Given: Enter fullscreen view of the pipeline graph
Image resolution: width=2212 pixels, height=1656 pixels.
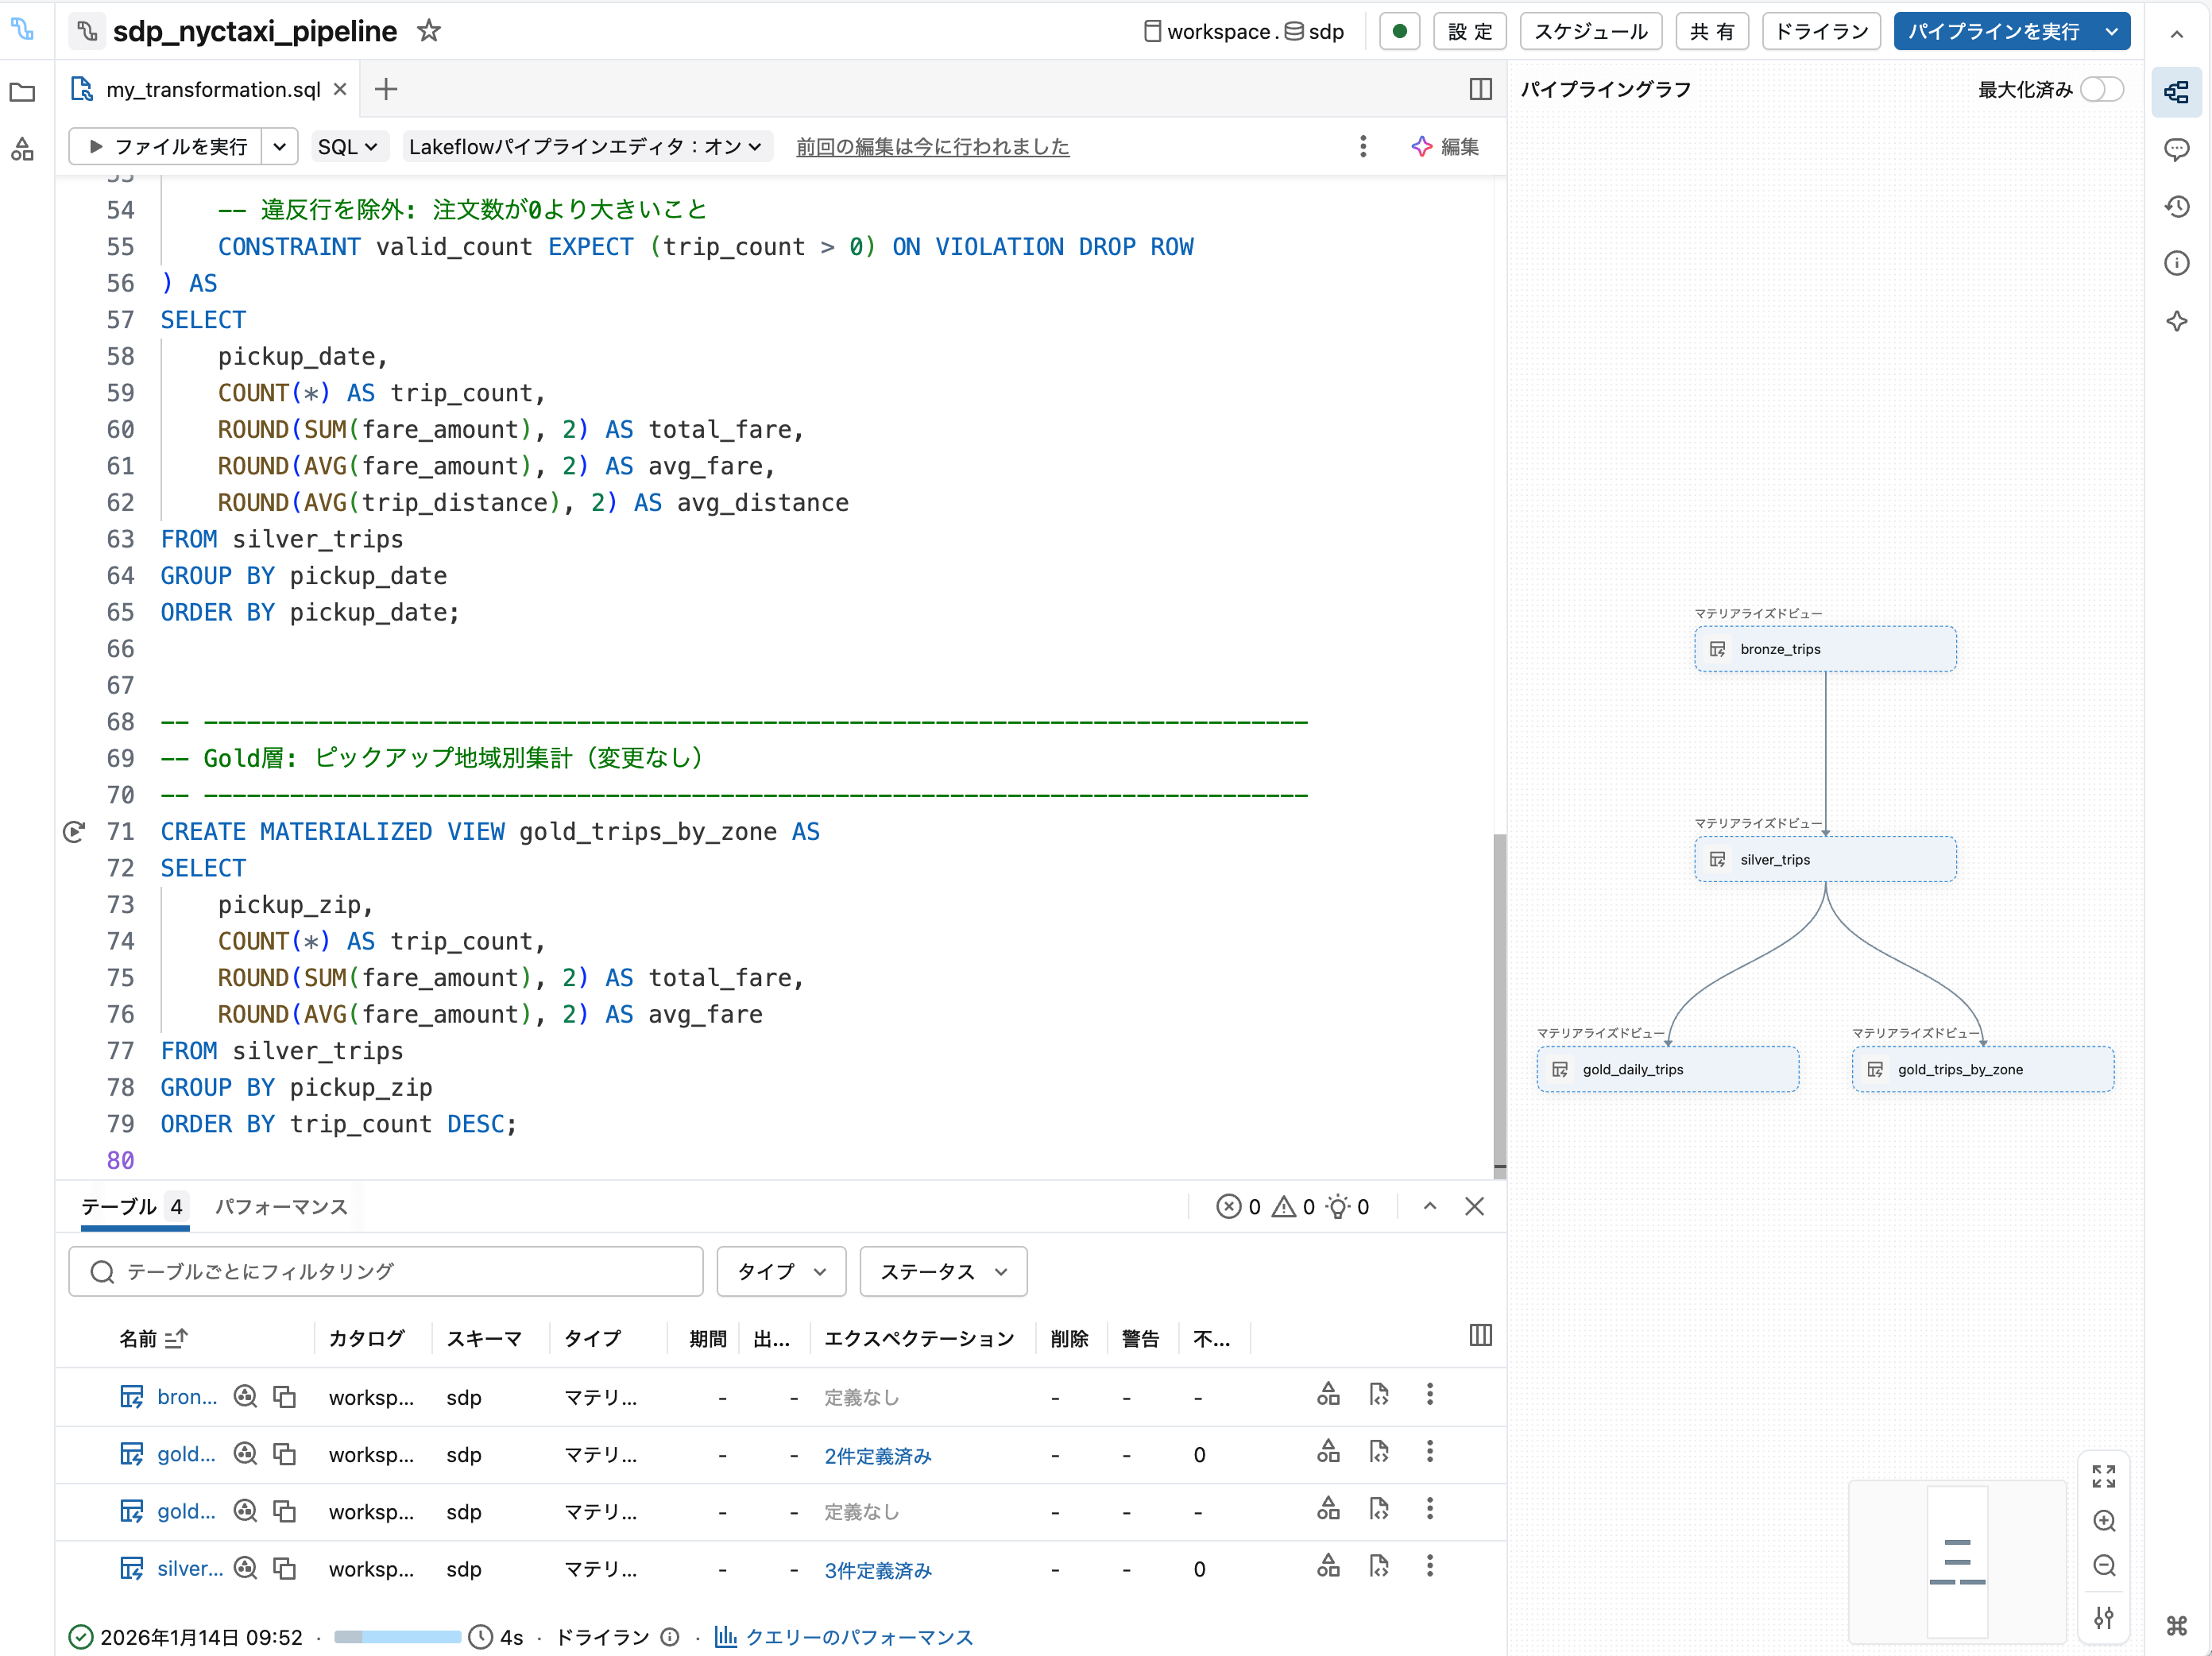Looking at the screenshot, I should pos(2104,1475).
